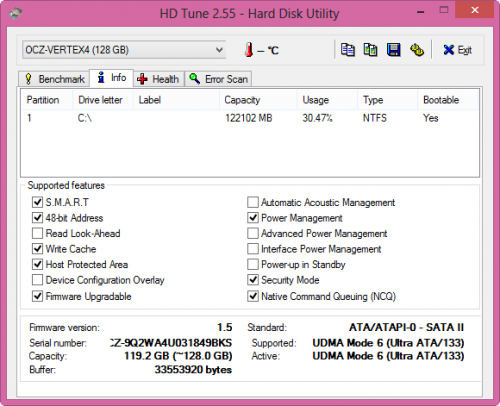Toggle the S.M.A.R.T checkbox
This screenshot has height=406, width=500.
coord(37,202)
